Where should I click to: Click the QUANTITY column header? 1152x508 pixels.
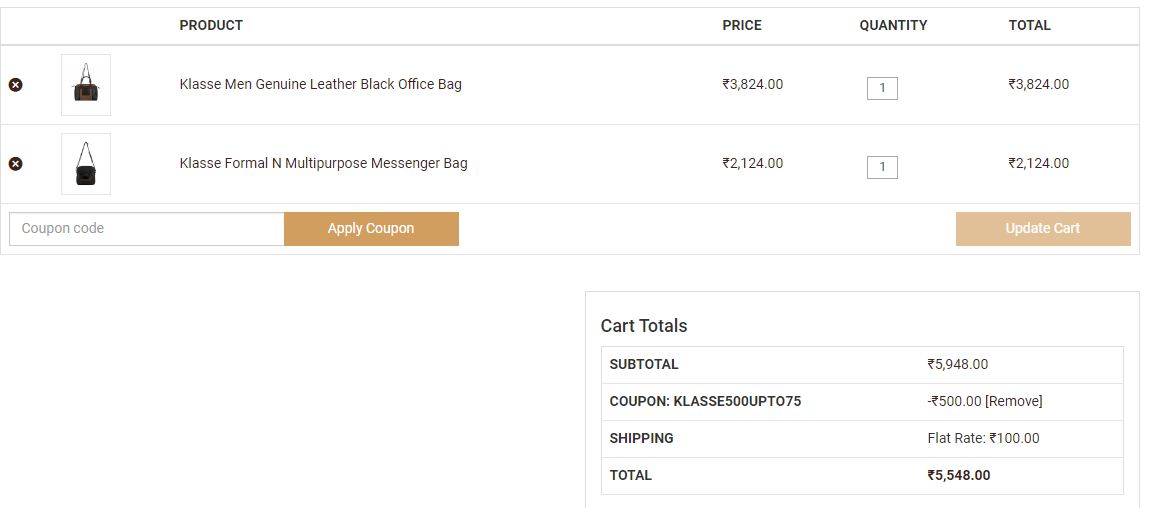point(893,25)
